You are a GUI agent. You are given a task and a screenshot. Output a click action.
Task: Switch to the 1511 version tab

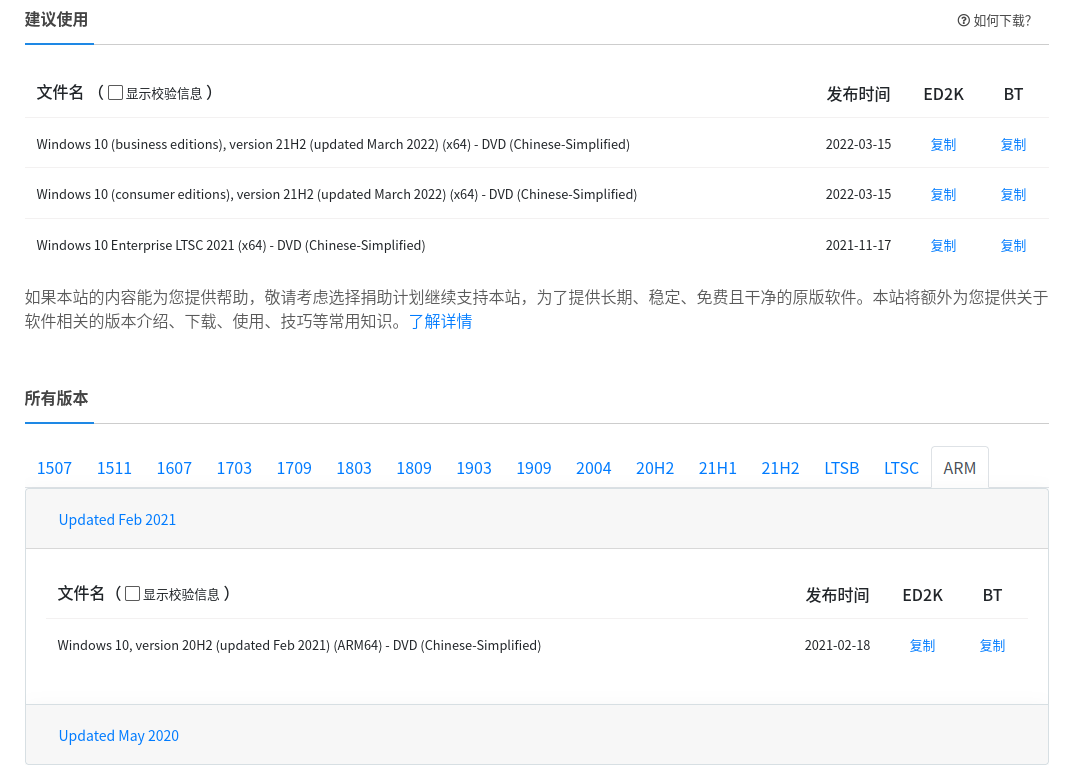pos(114,468)
